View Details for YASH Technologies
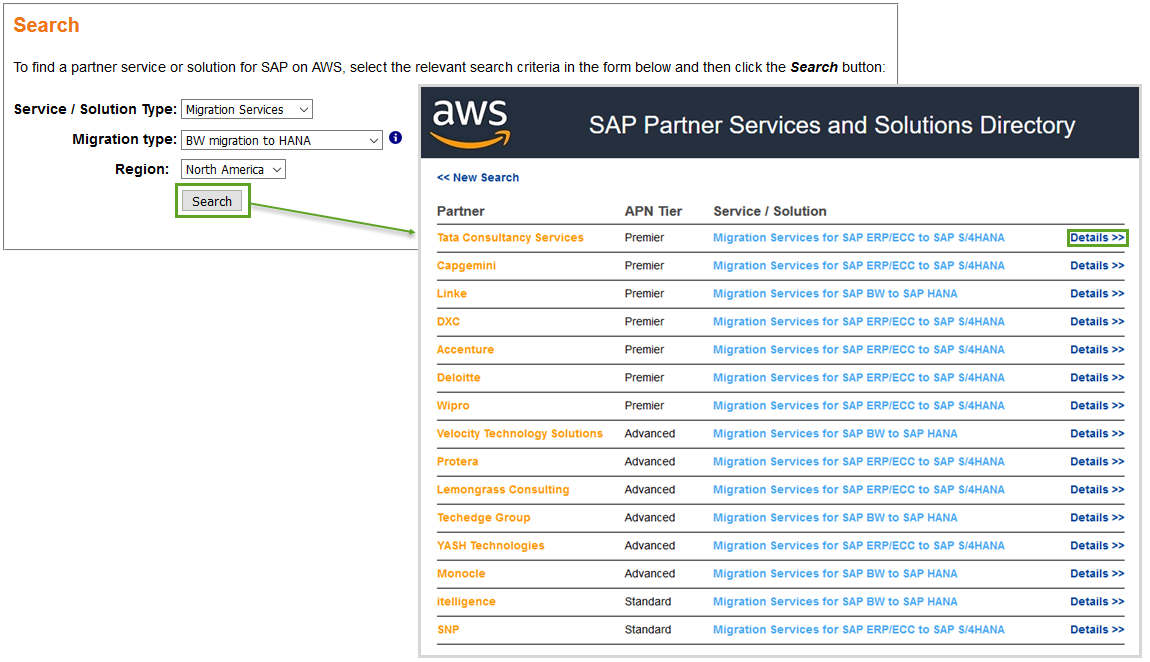 1097,545
